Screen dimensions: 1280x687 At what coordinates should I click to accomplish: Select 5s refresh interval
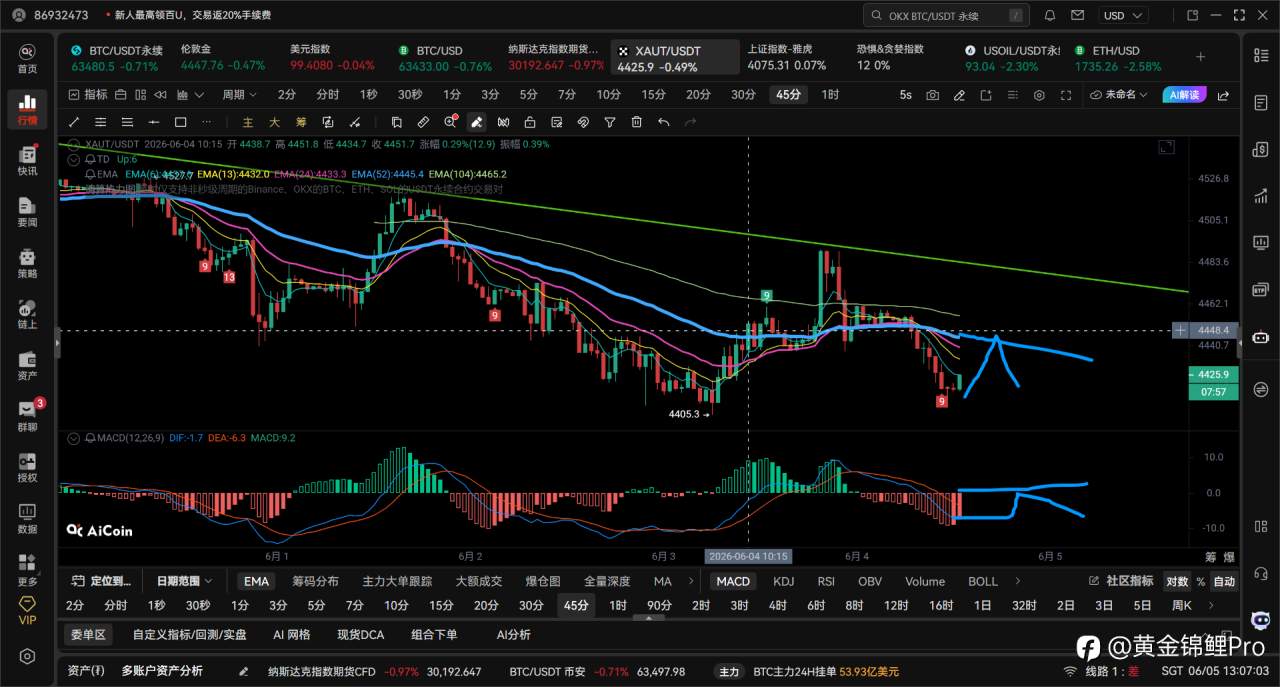click(x=905, y=95)
